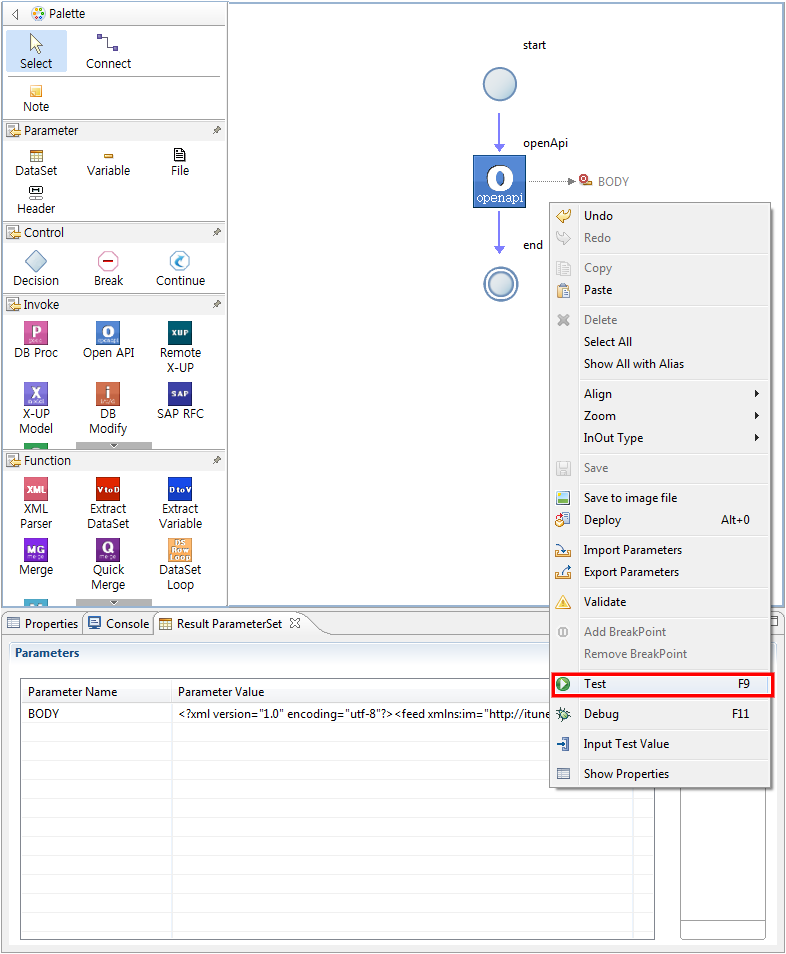Choose Export Parameters menu entry

(x=660, y=571)
